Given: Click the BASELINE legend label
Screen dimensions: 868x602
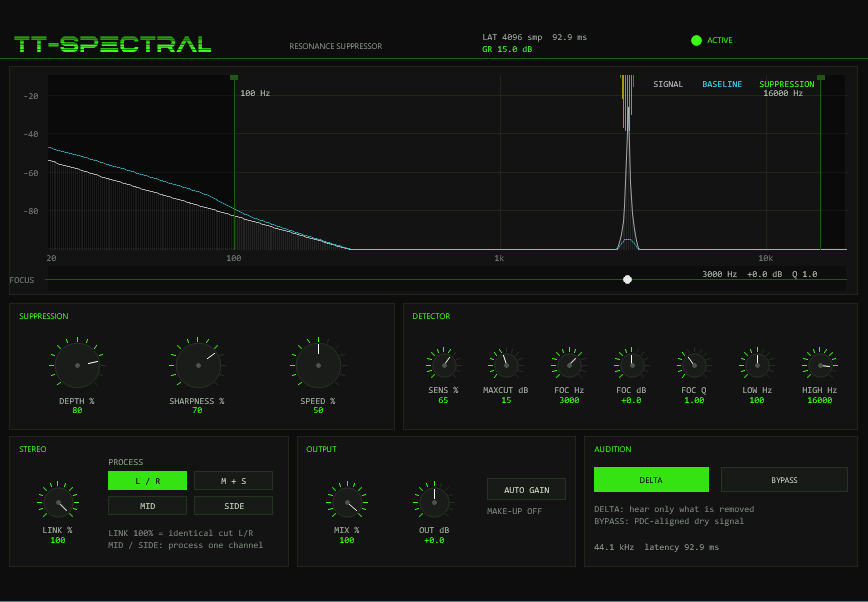Looking at the screenshot, I should click(x=722, y=84).
